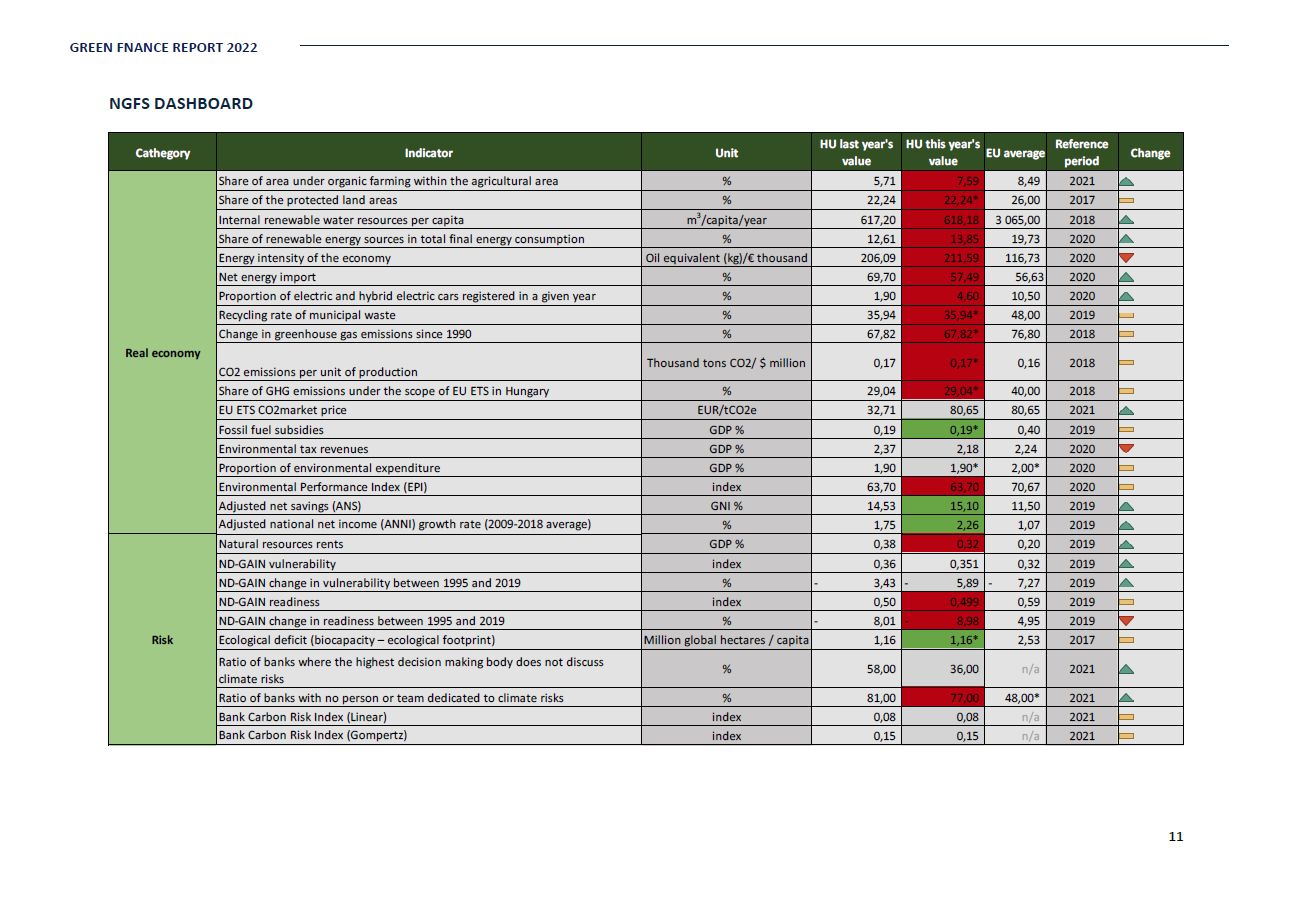This screenshot has width=1292, height=914.
Task: Click yellow dash icon for Recycling rate of municipal waste
Action: pos(1126,315)
